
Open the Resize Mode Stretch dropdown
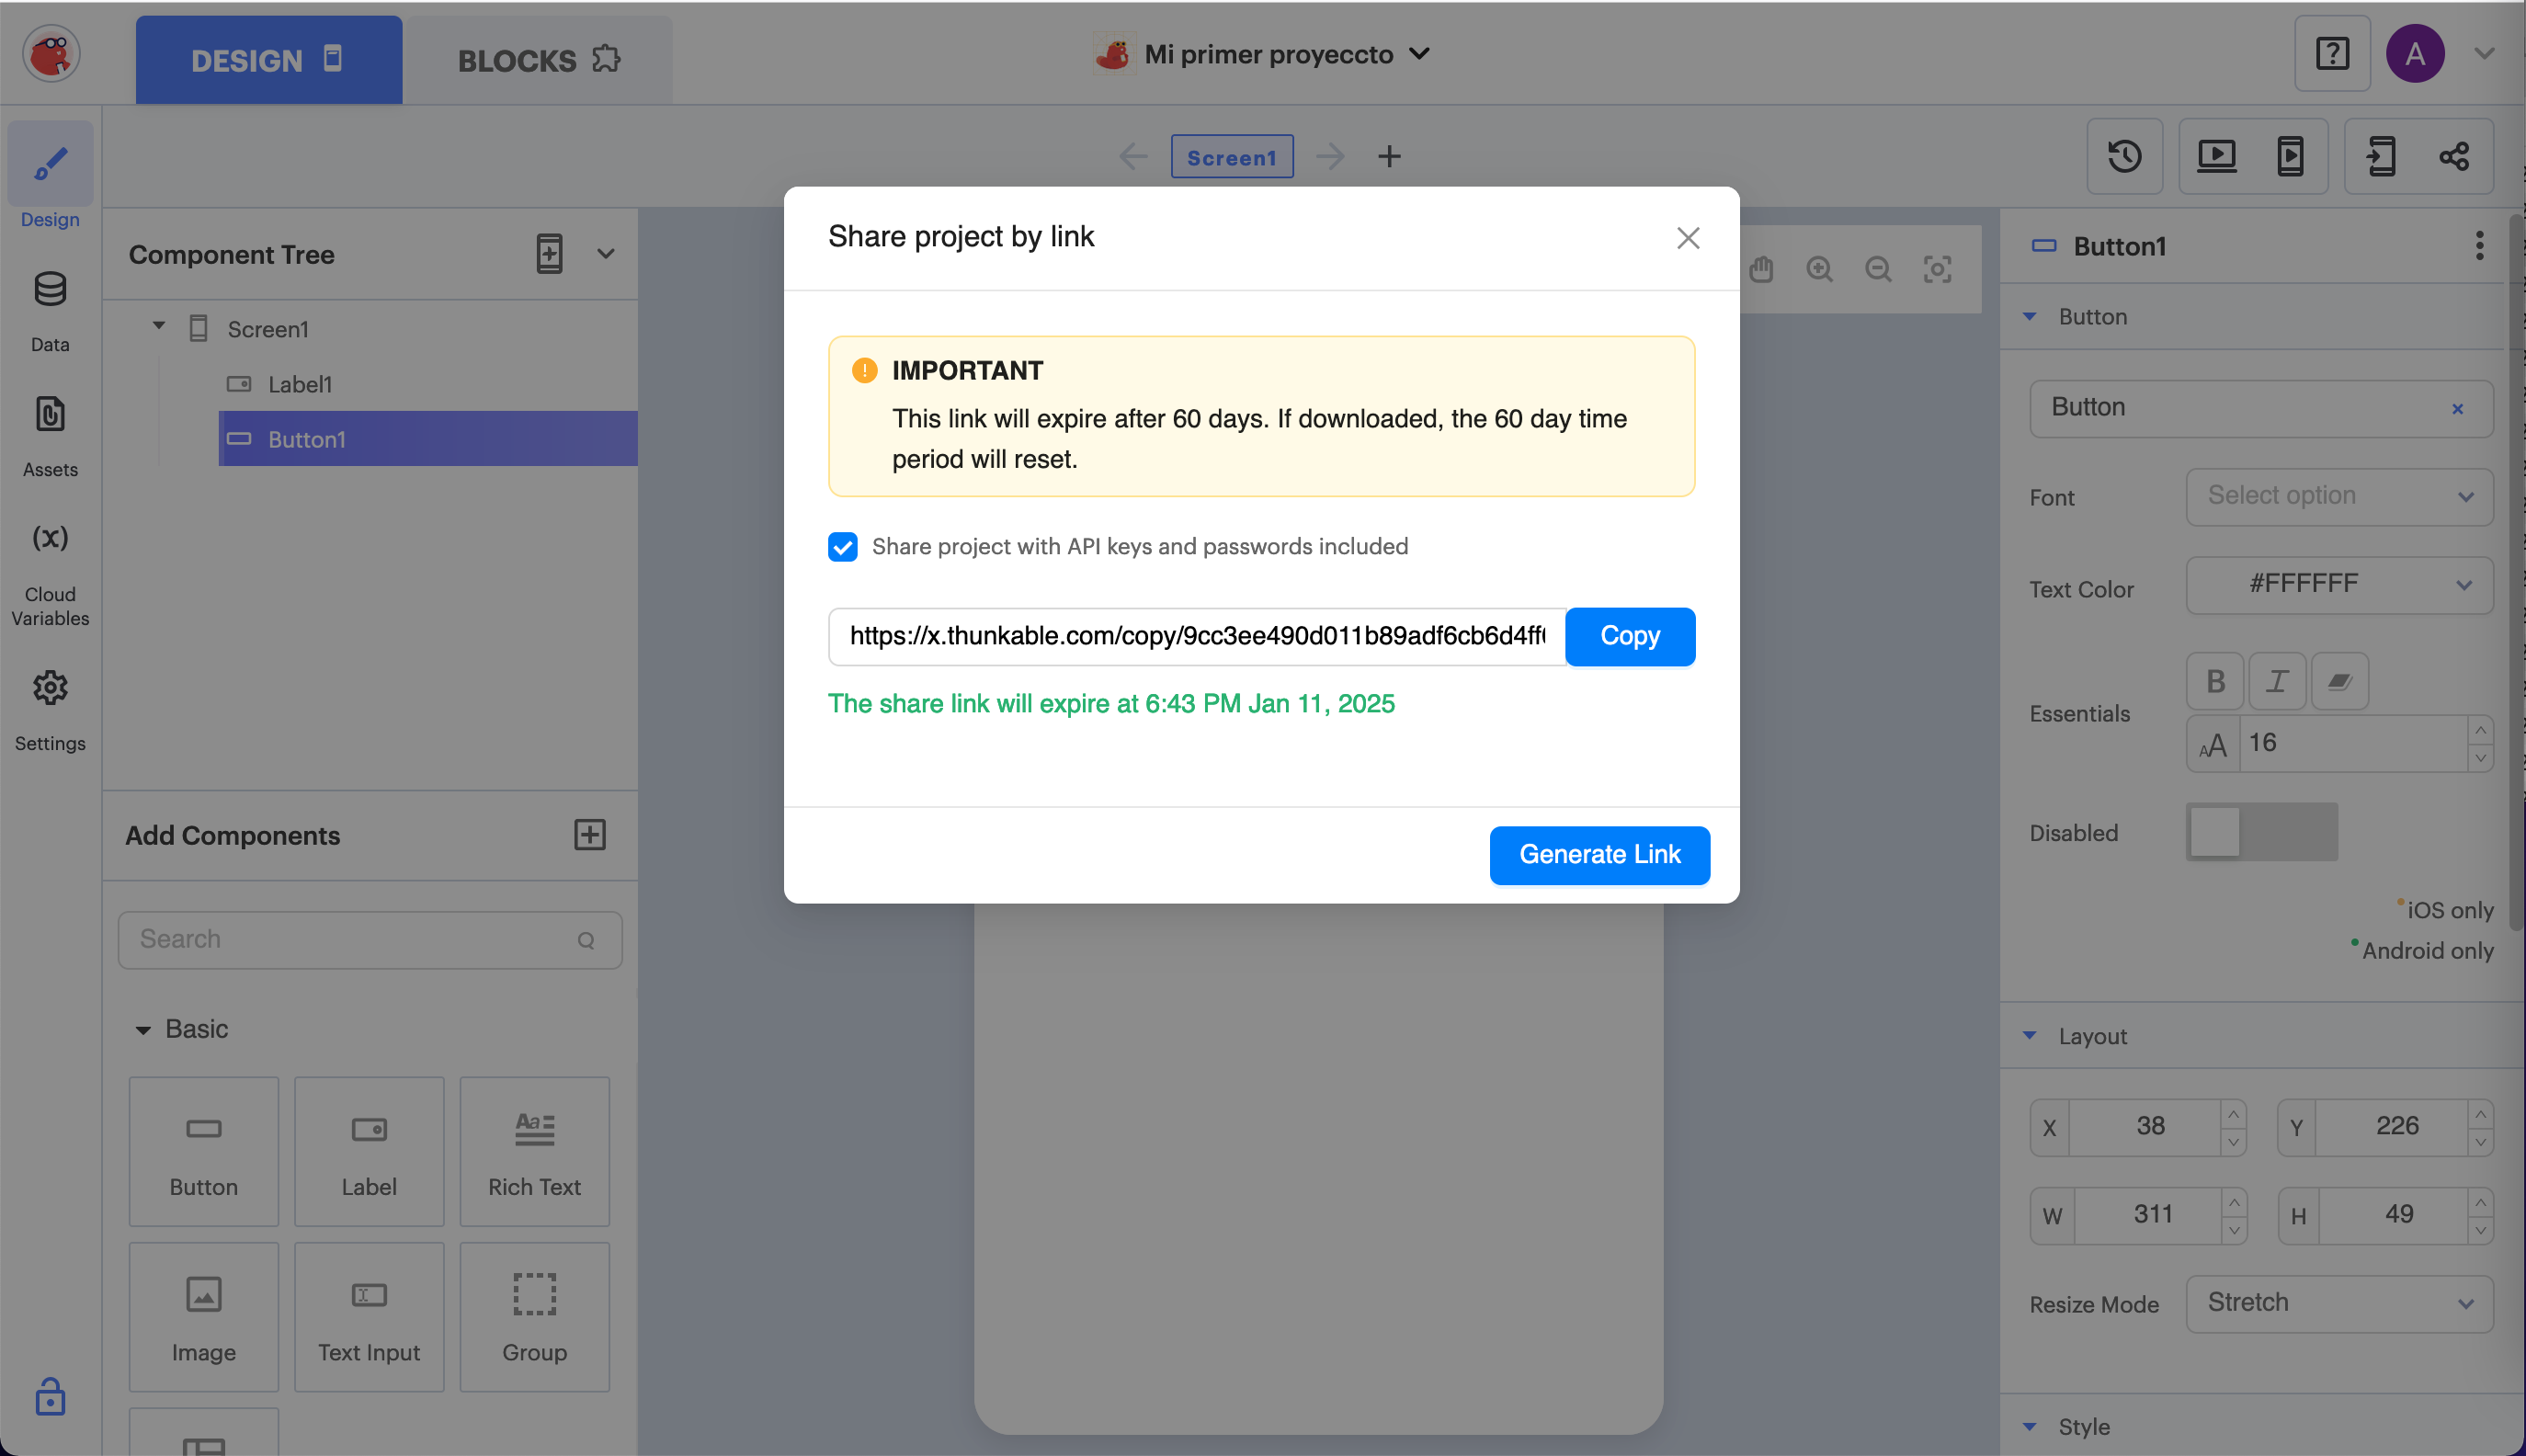(2339, 1303)
